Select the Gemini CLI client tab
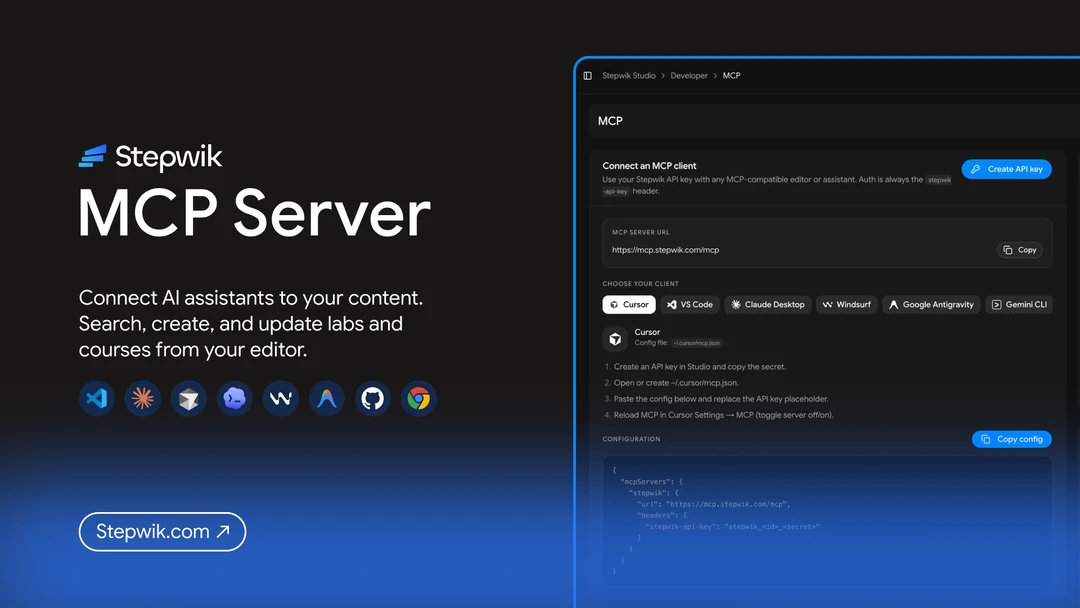 (1019, 304)
